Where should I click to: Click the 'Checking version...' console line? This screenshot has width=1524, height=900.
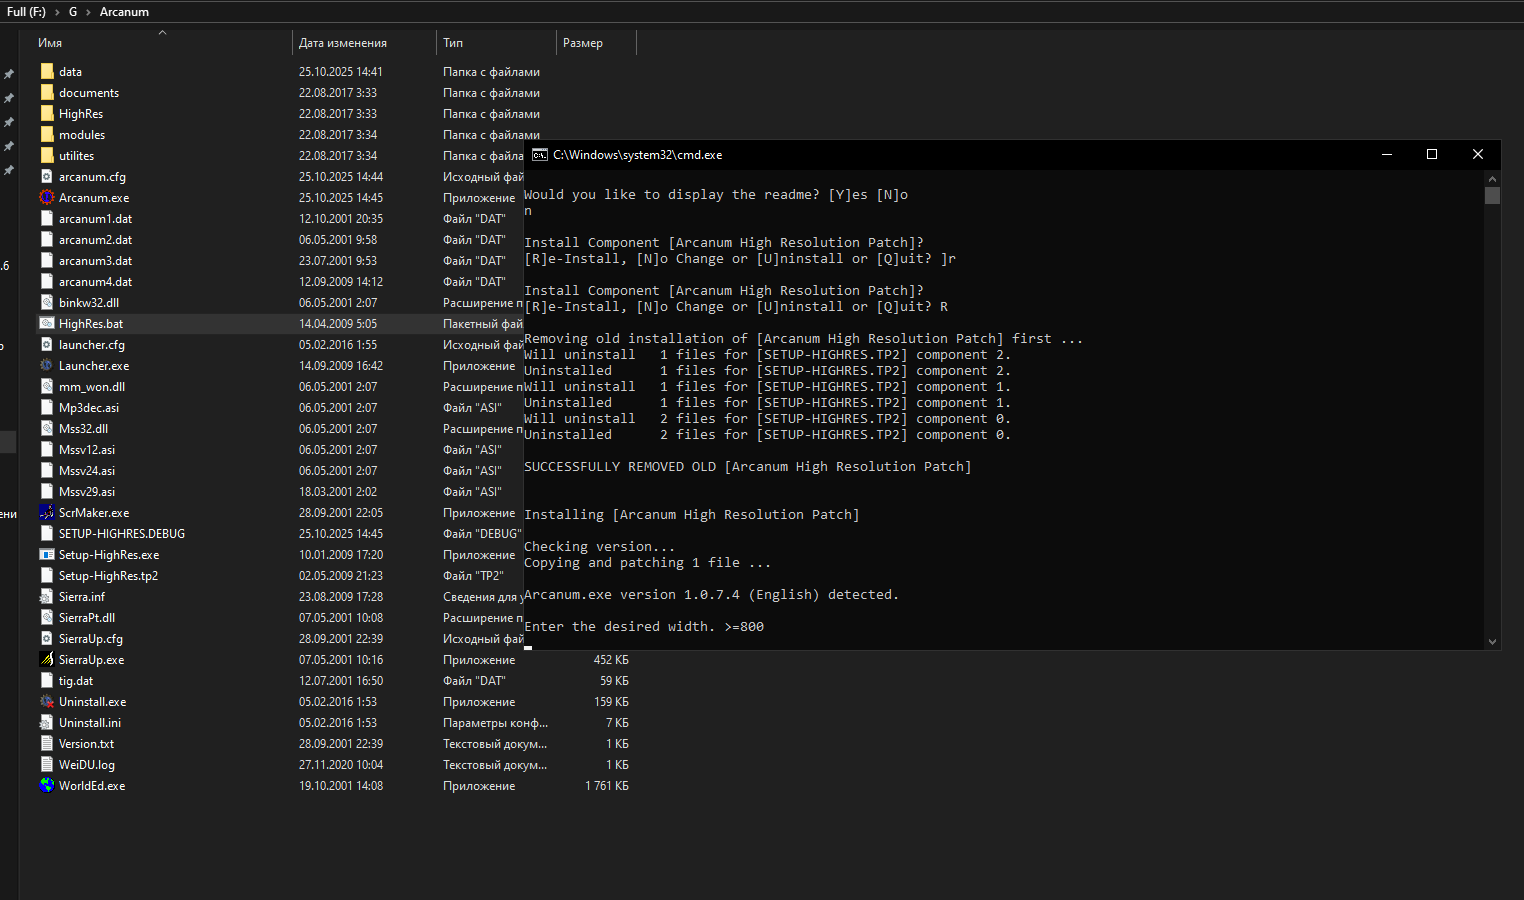tap(600, 547)
